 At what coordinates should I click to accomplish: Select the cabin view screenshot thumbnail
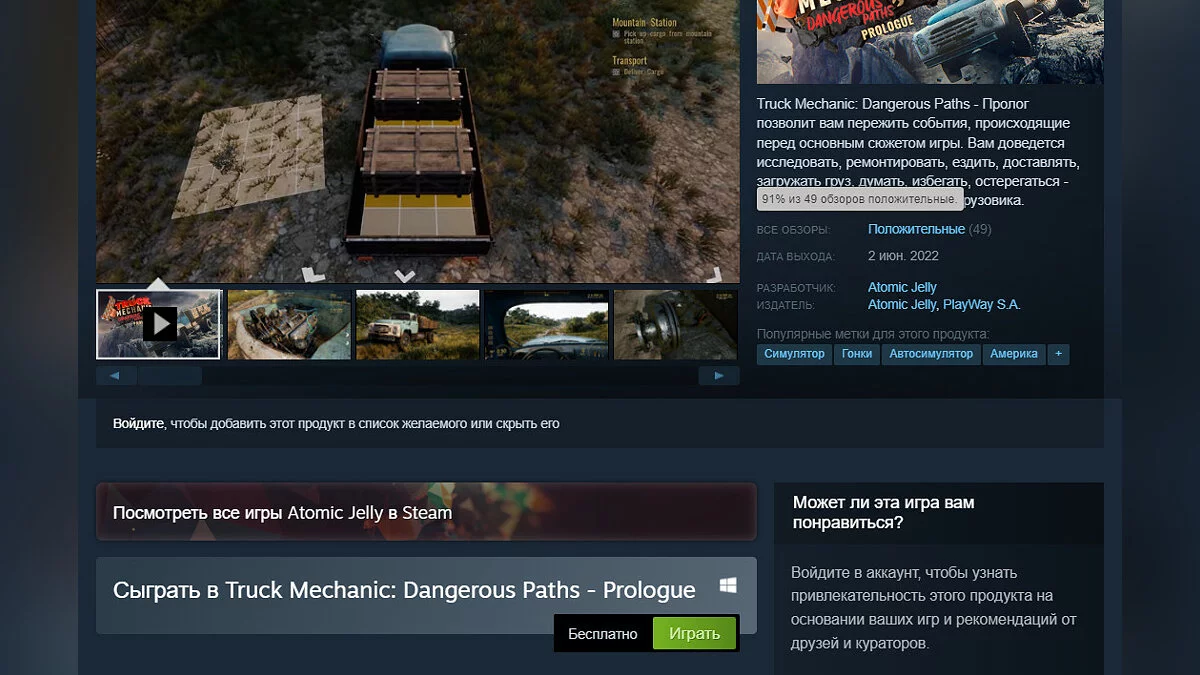[x=546, y=324]
